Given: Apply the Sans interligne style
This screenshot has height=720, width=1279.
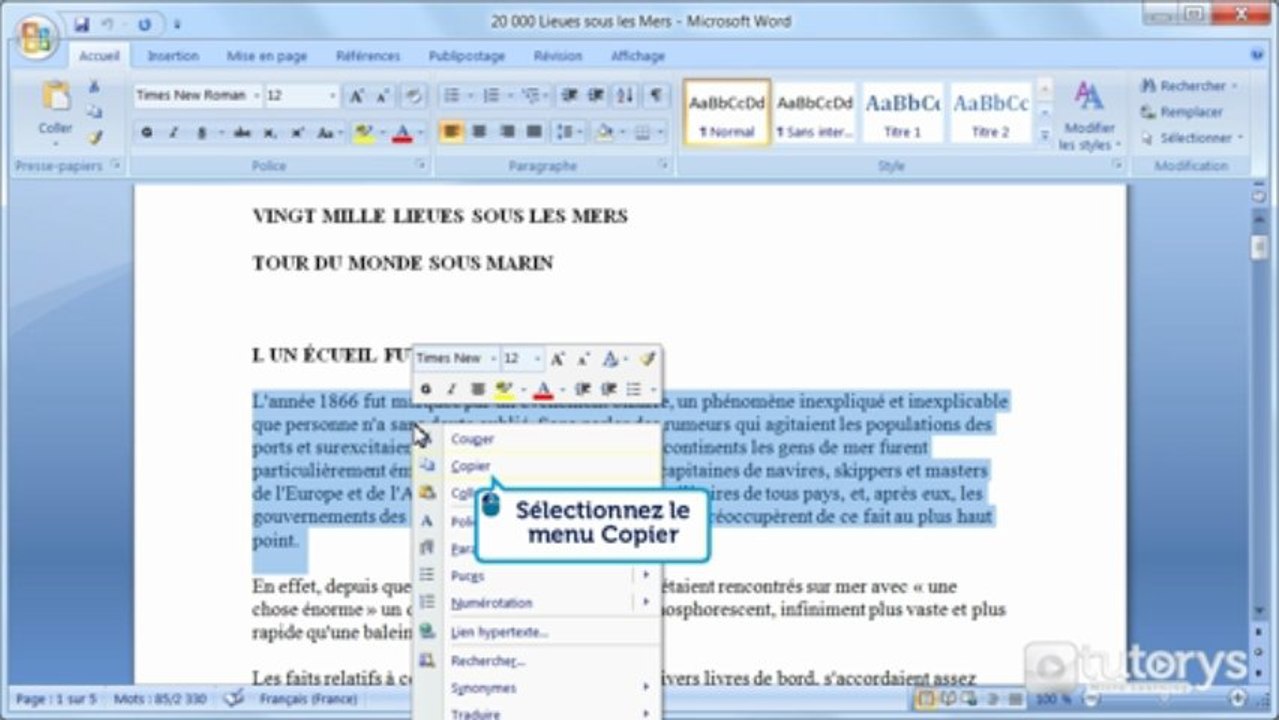Looking at the screenshot, I should pyautogui.click(x=814, y=113).
